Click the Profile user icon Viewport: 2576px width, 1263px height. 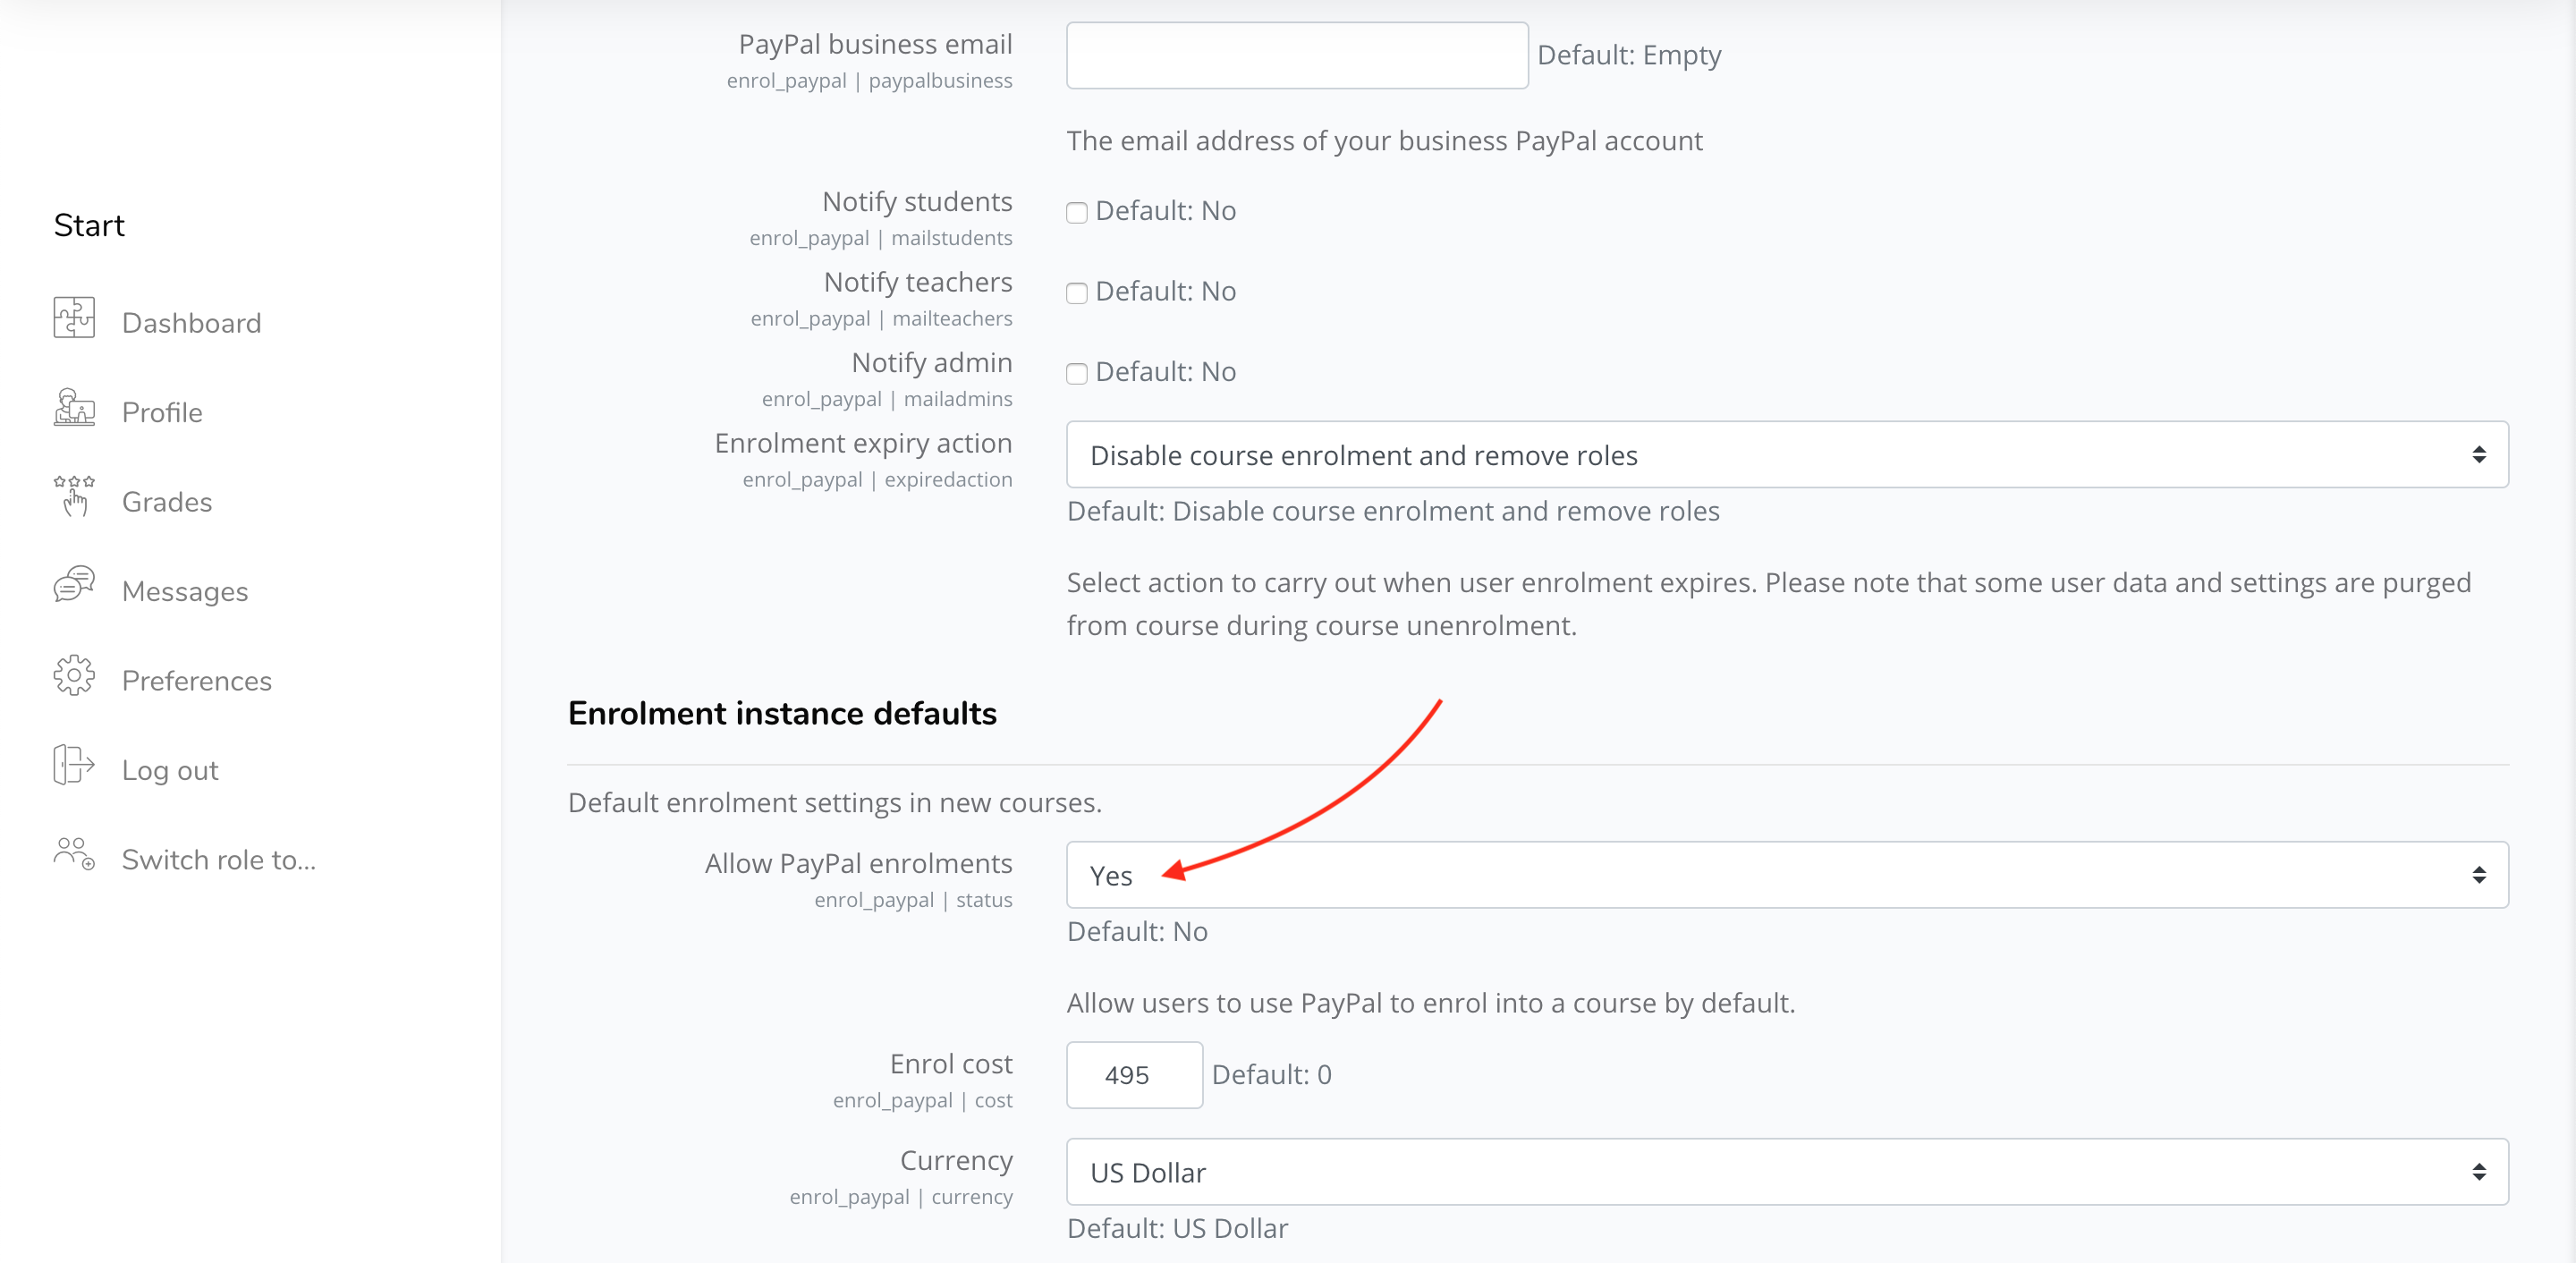[74, 408]
